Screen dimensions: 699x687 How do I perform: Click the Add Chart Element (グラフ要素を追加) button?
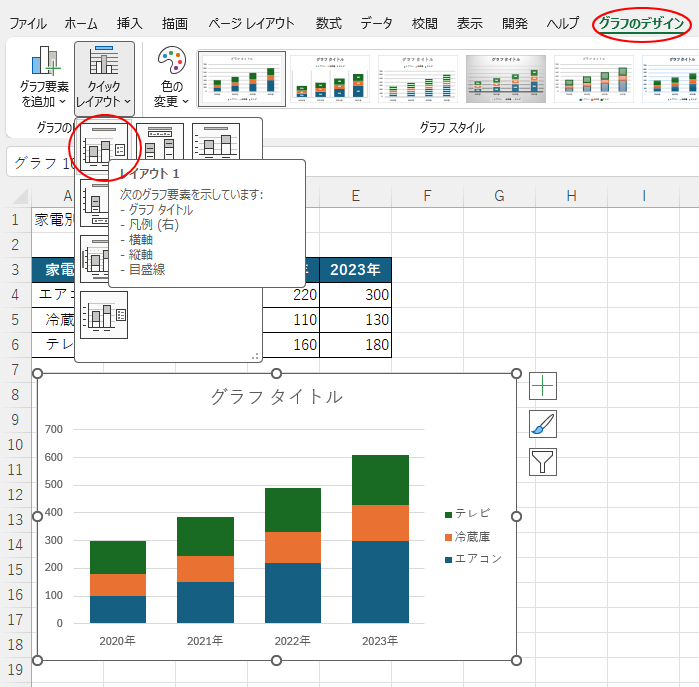[44, 78]
